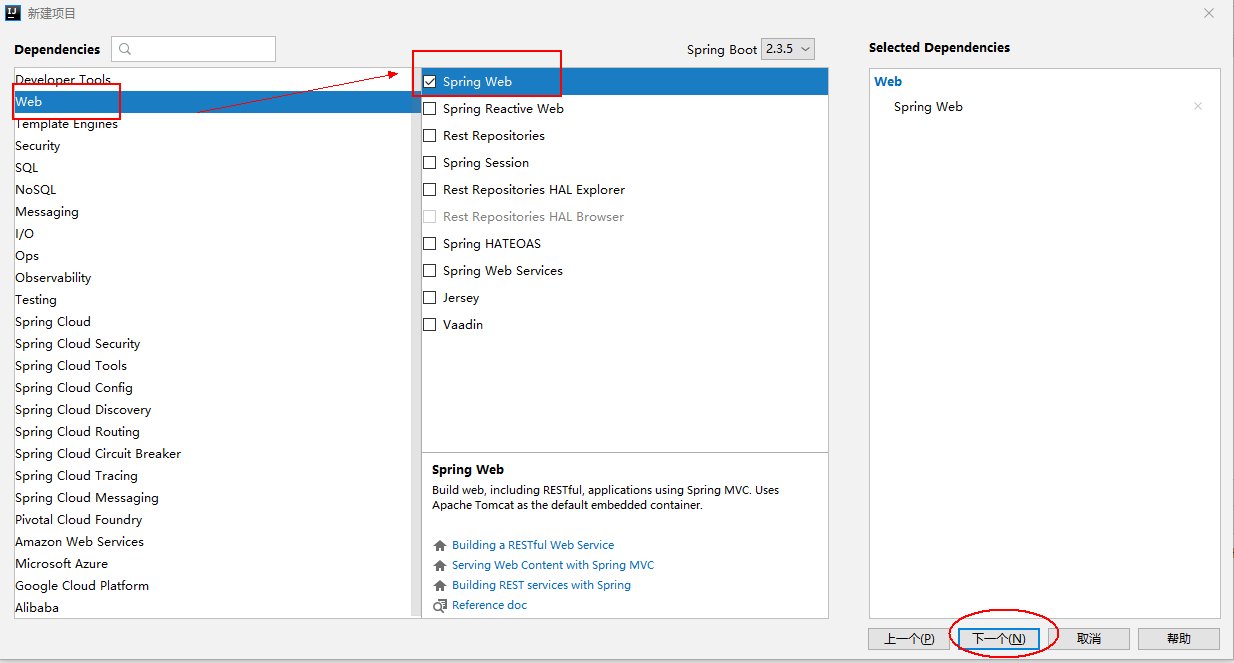This screenshot has height=663, width=1234.
Task: Open Building a RESTful Web Service link
Action: [x=533, y=546]
